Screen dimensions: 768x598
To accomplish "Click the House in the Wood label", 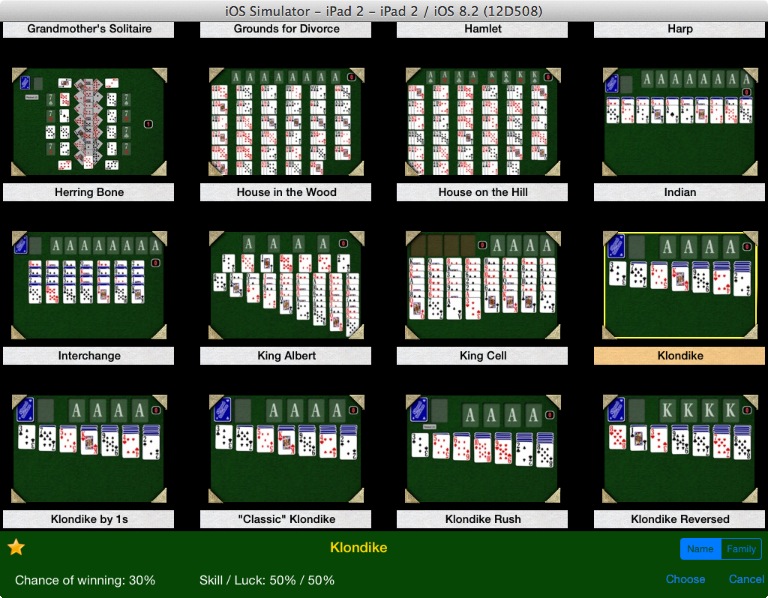I will [x=286, y=192].
